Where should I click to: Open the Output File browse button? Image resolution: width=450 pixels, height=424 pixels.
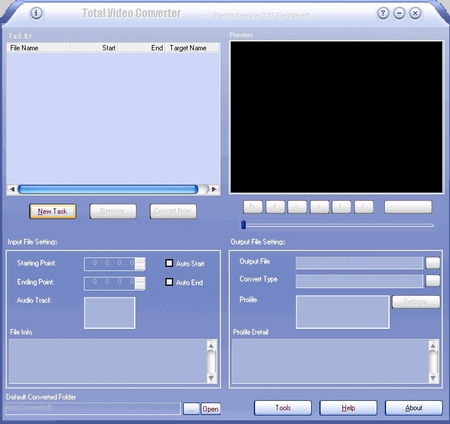[x=433, y=263]
